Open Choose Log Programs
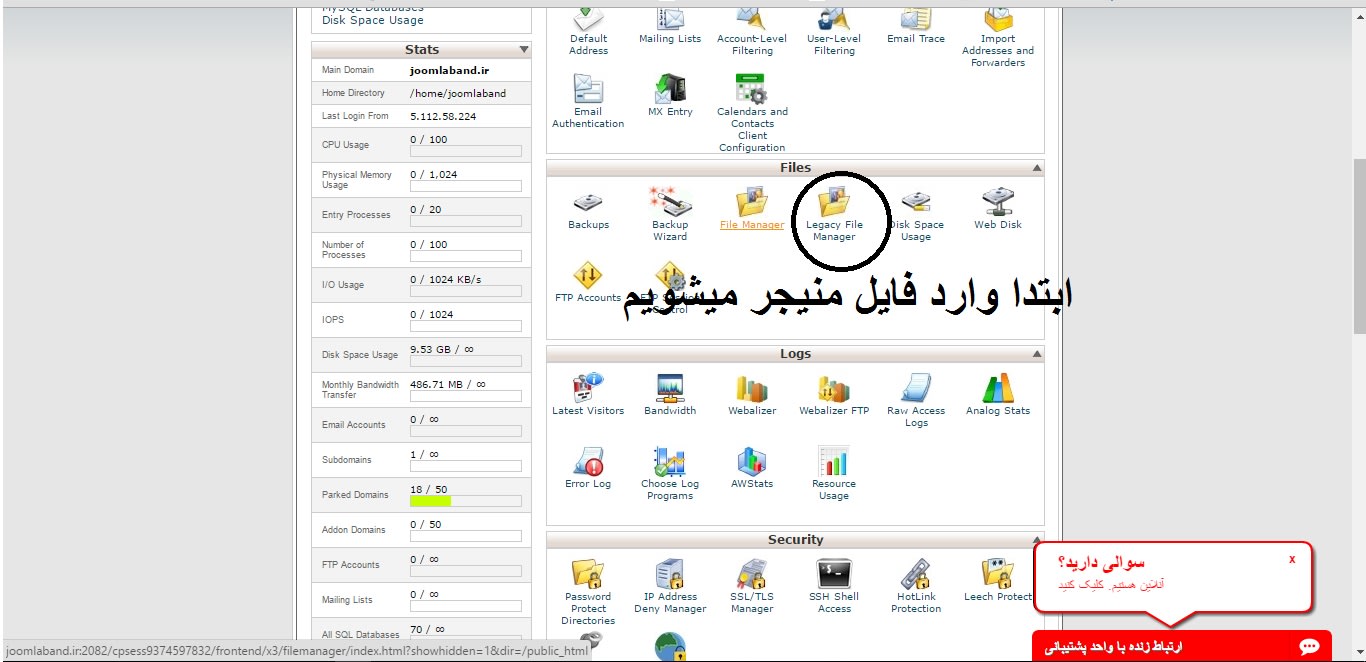 (669, 465)
